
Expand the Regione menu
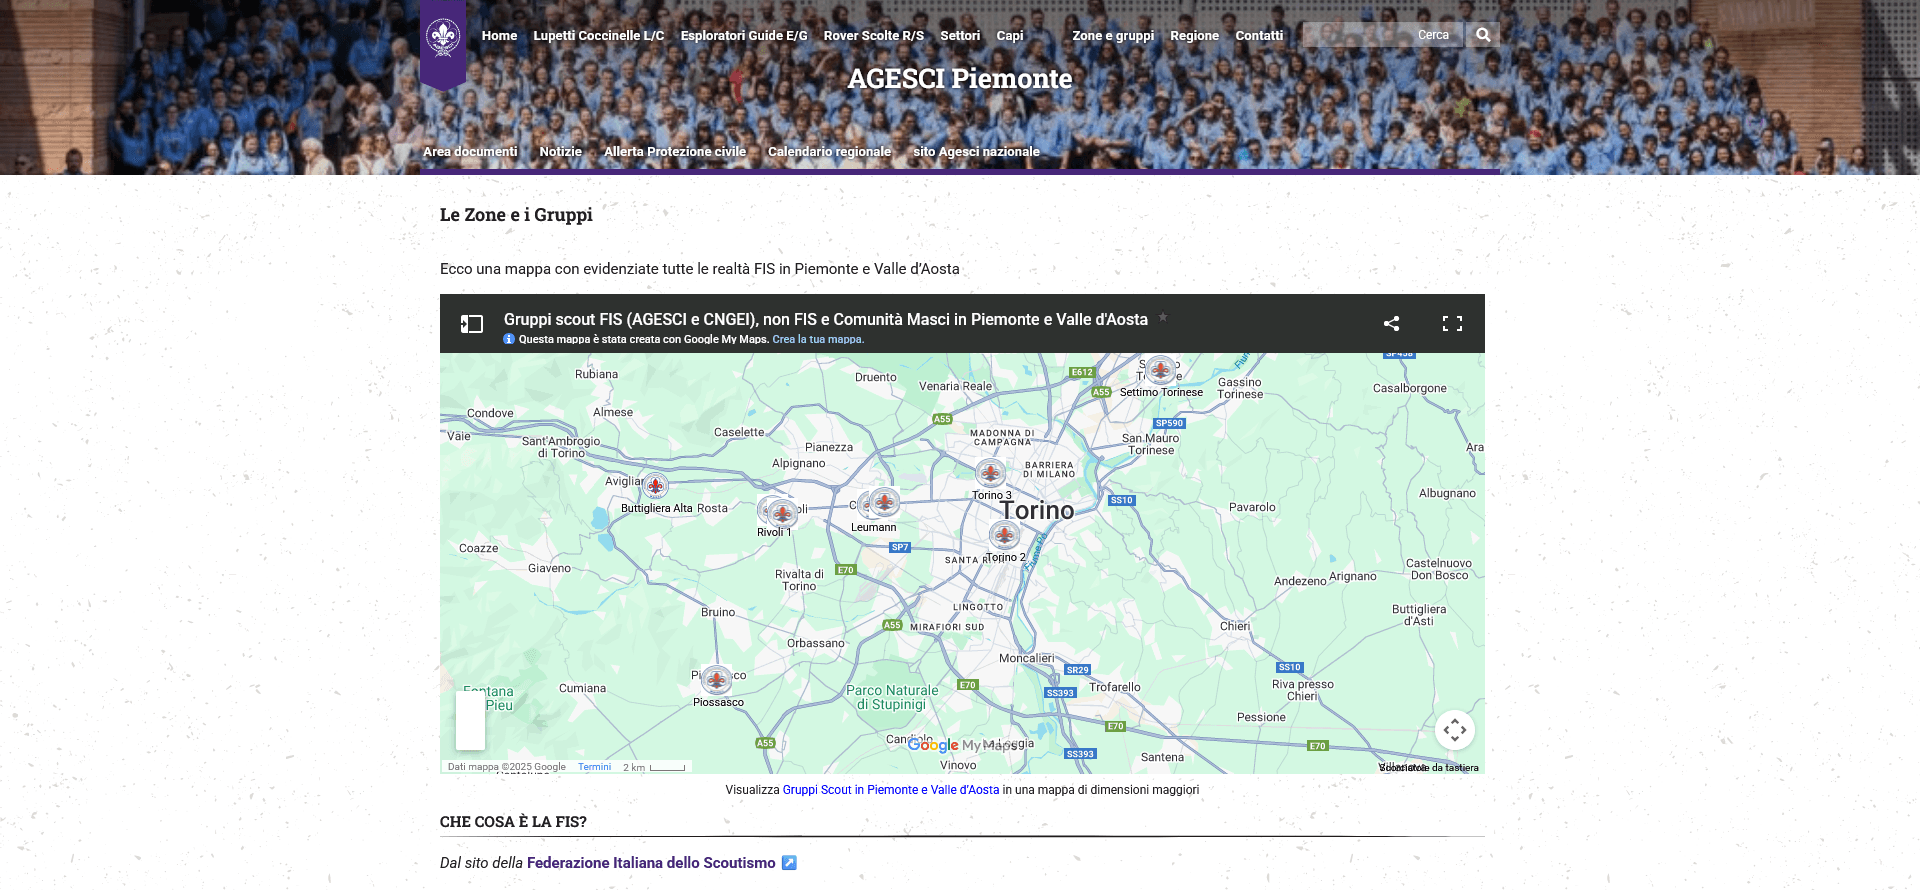coord(1194,36)
